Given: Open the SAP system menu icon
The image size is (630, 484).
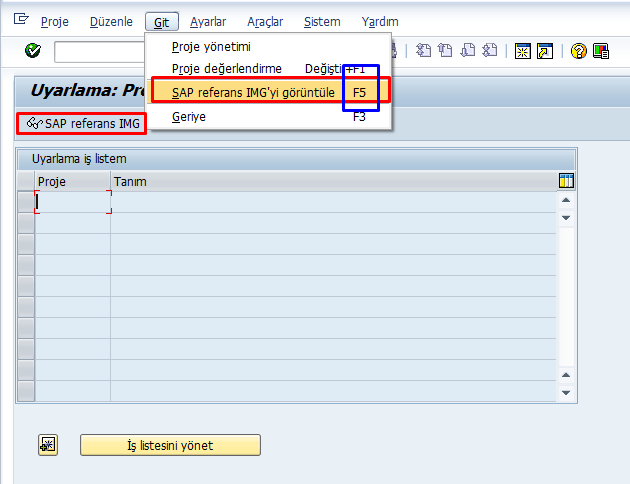Looking at the screenshot, I should click(21, 19).
